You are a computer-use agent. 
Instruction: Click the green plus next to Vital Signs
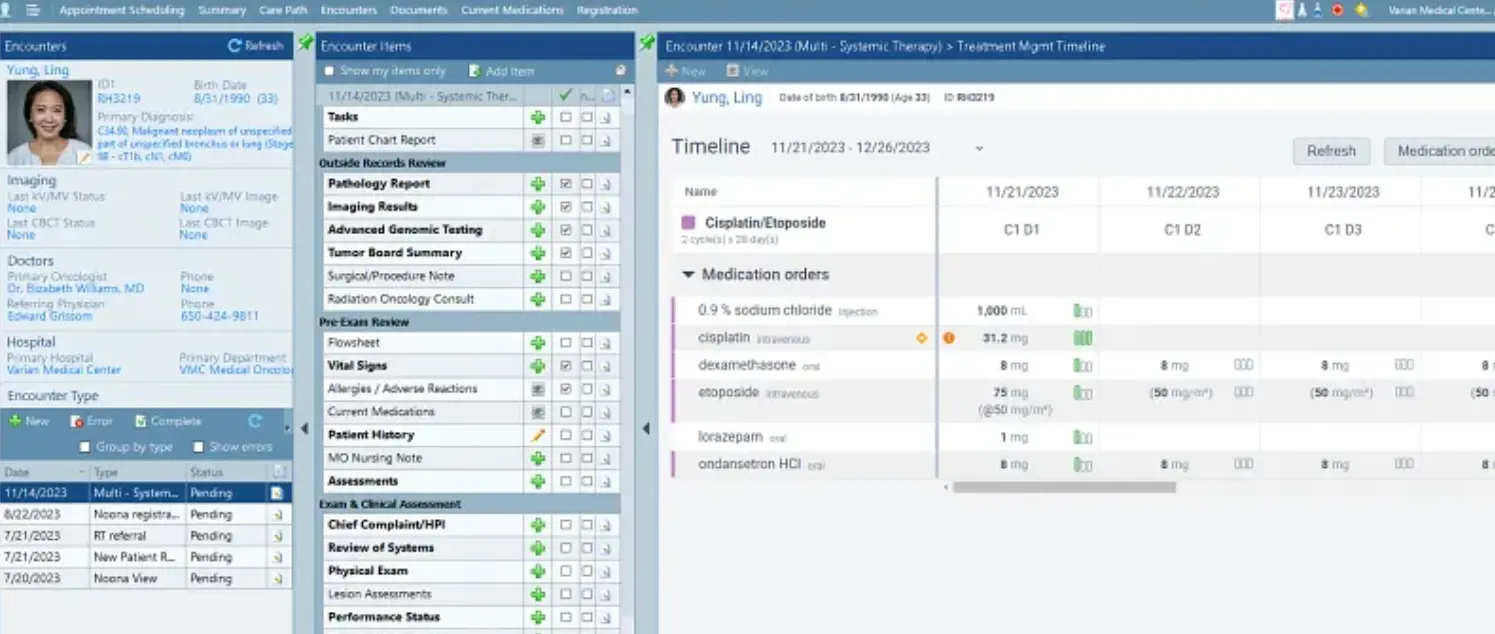click(538, 365)
